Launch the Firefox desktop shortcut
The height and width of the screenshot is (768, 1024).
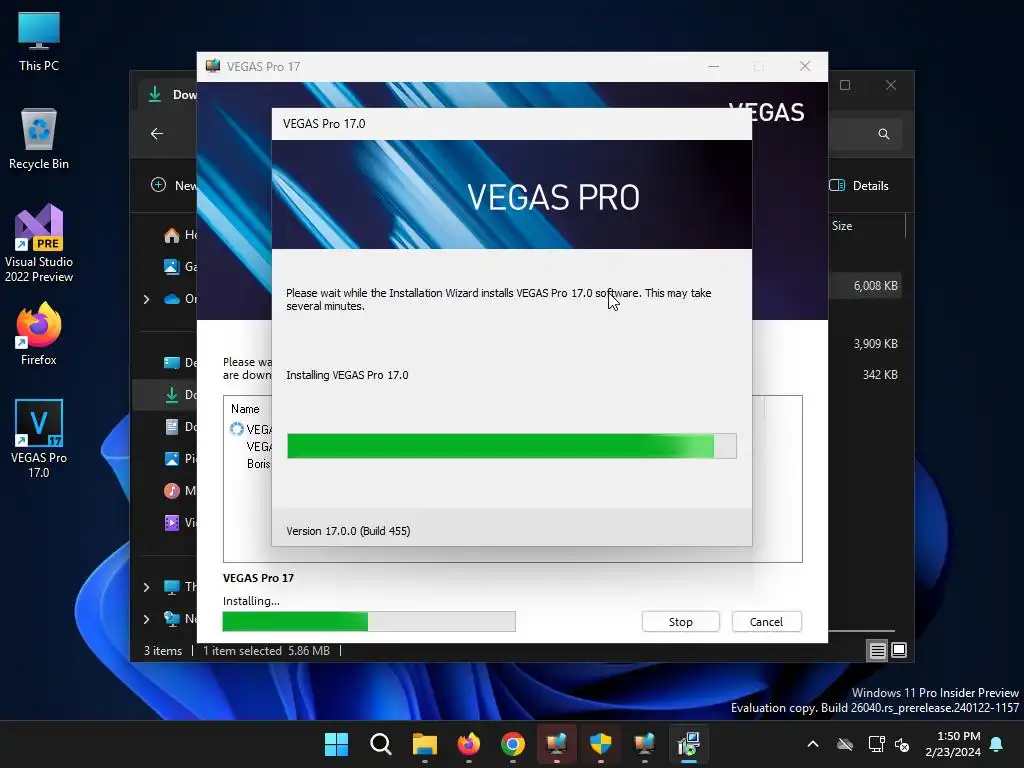(x=39, y=334)
